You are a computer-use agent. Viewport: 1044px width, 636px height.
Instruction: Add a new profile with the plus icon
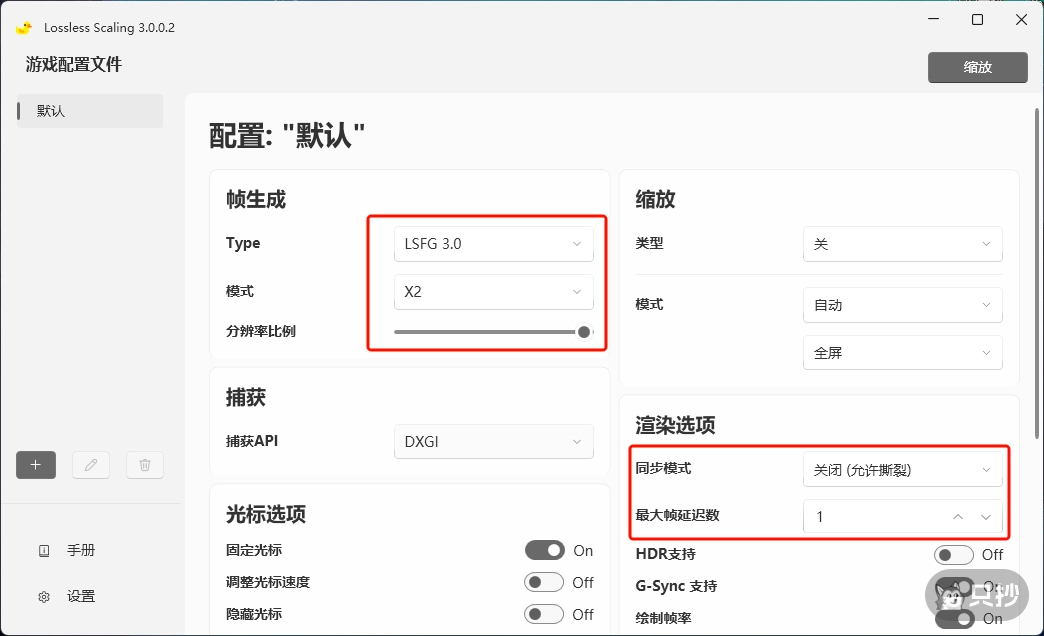(x=35, y=464)
